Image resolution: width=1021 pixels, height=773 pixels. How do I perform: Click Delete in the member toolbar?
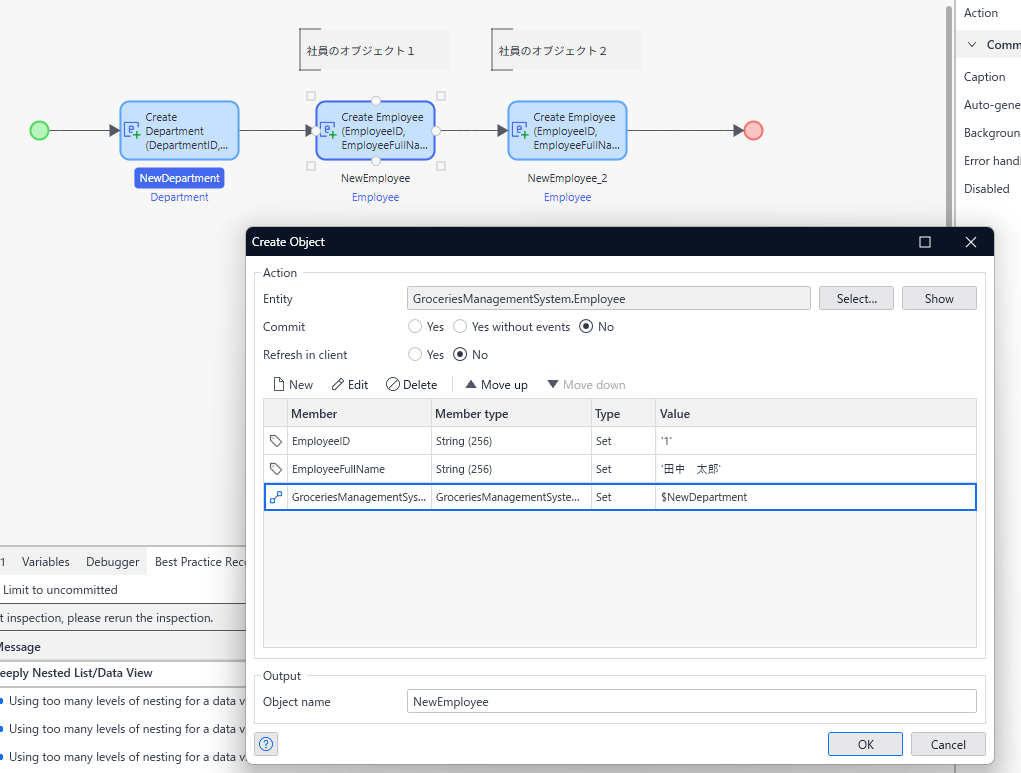412,384
